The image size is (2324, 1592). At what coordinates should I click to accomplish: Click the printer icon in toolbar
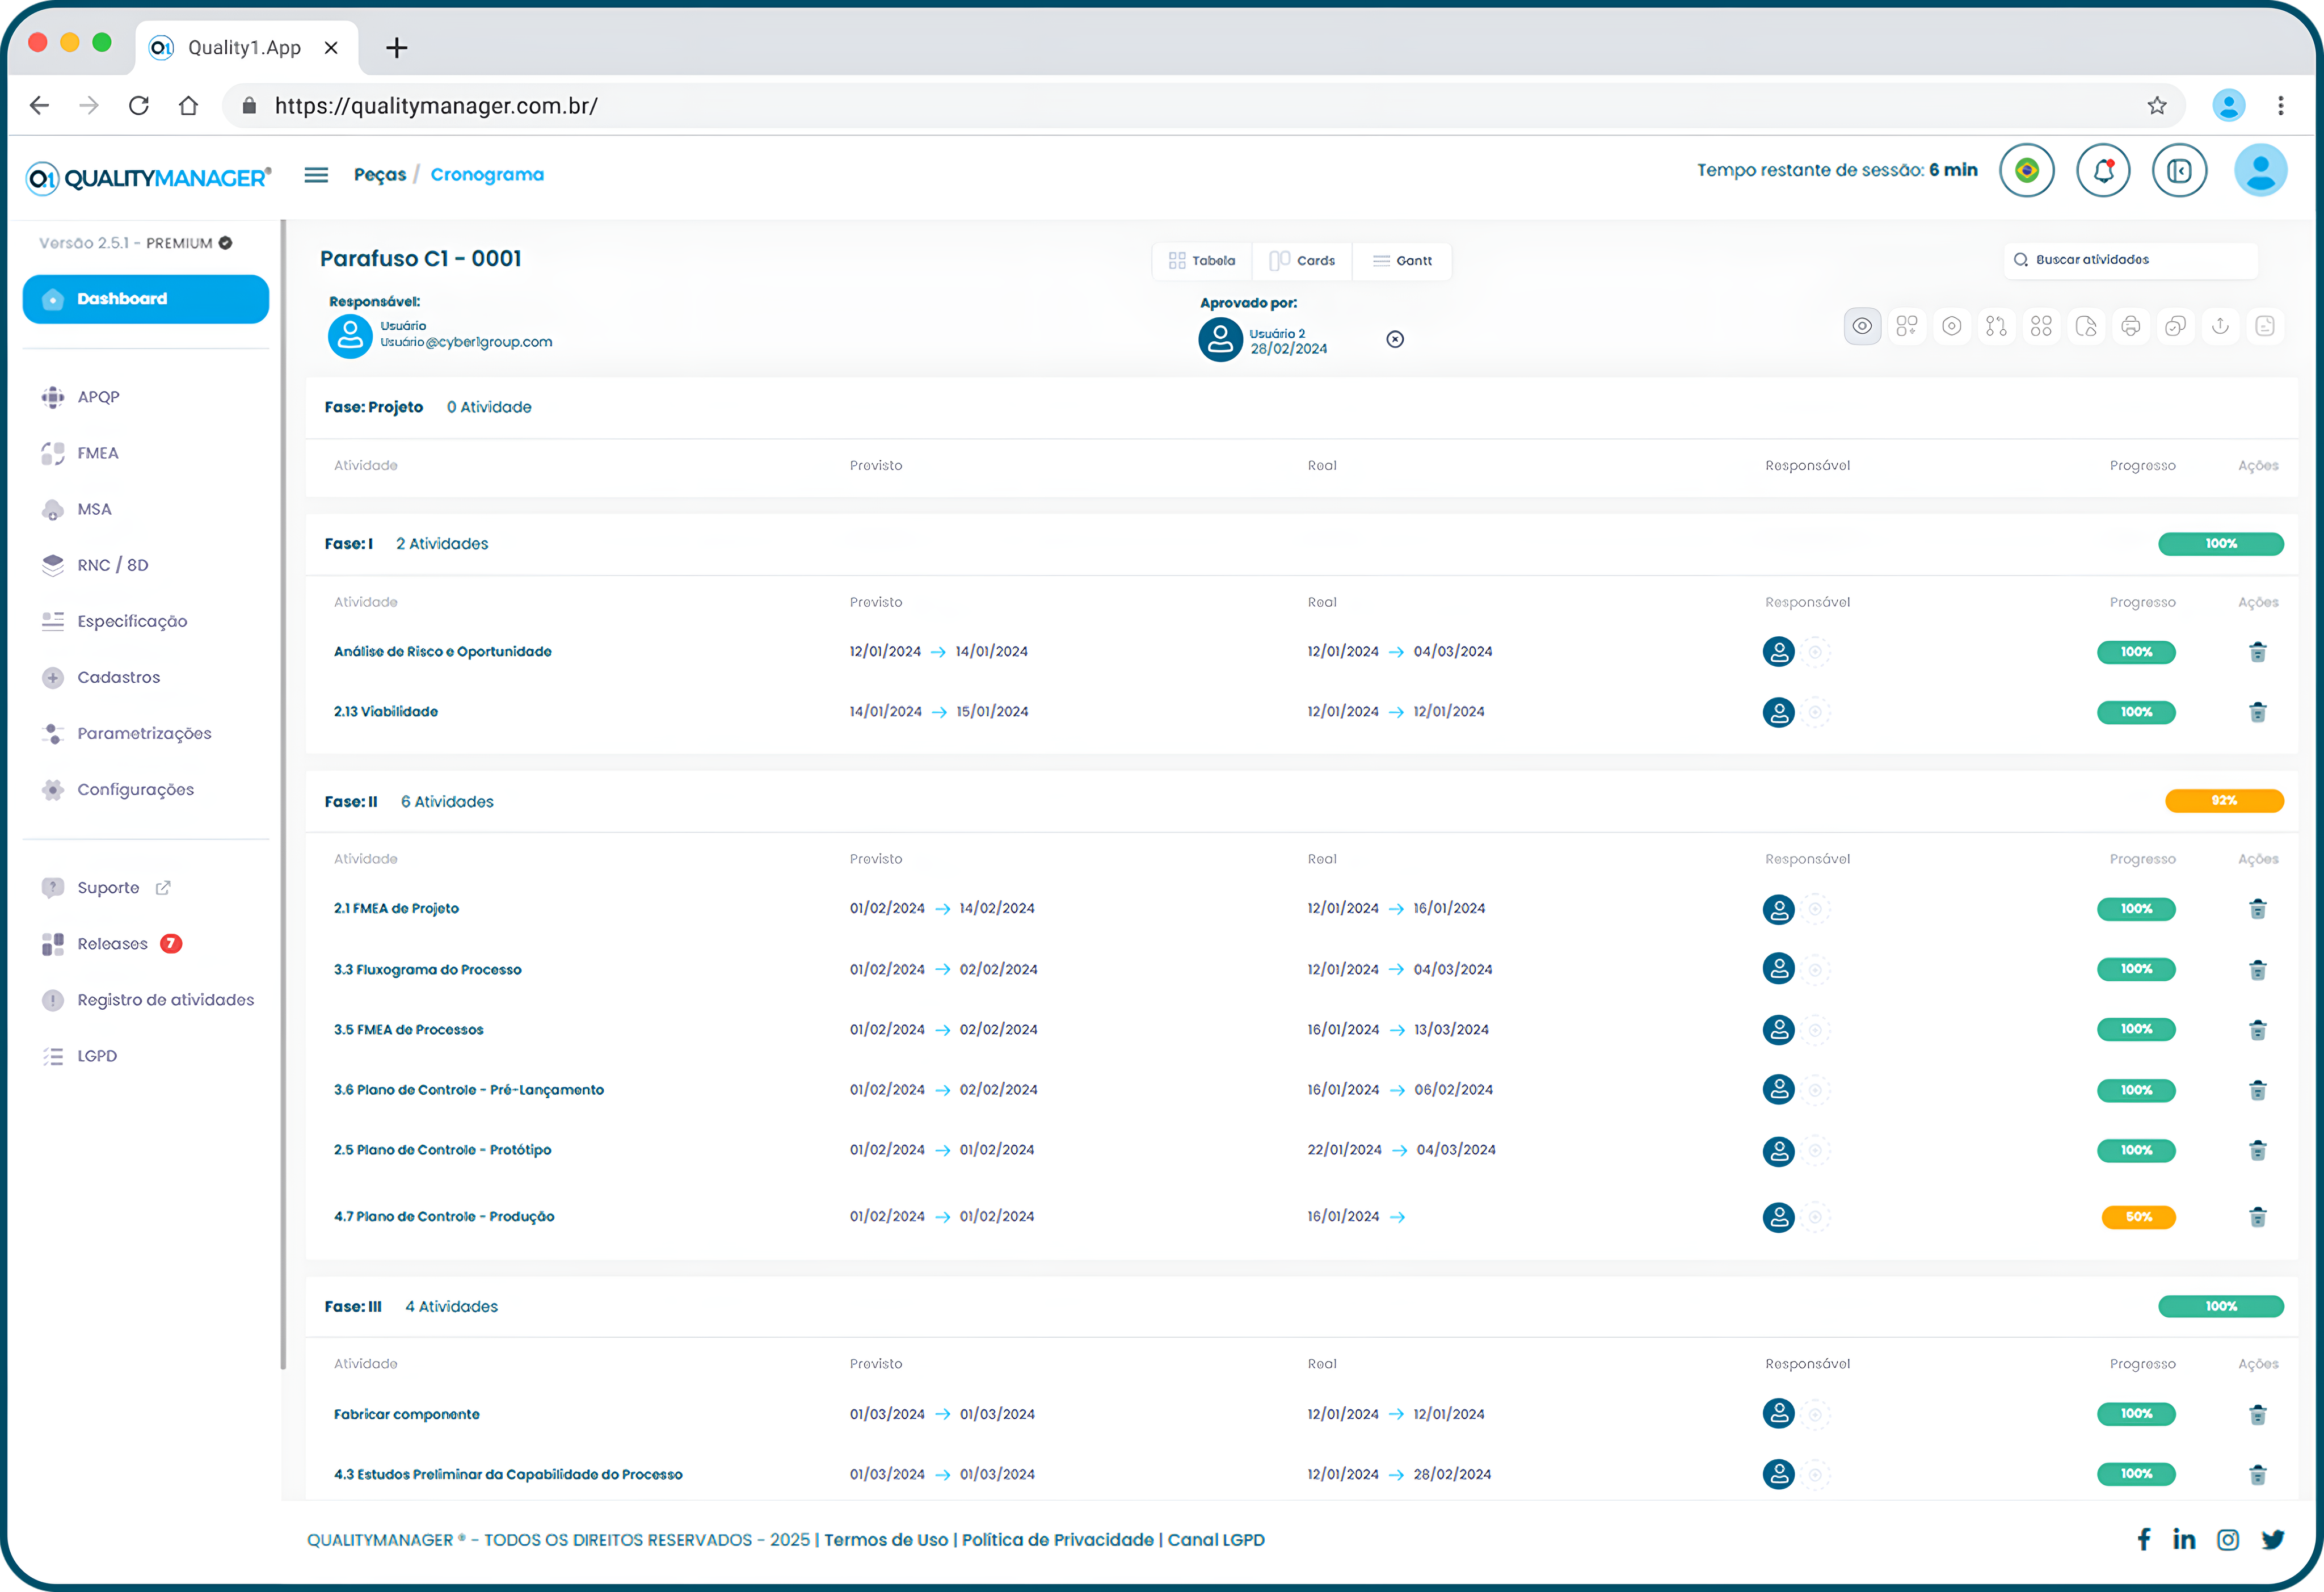(x=2130, y=326)
